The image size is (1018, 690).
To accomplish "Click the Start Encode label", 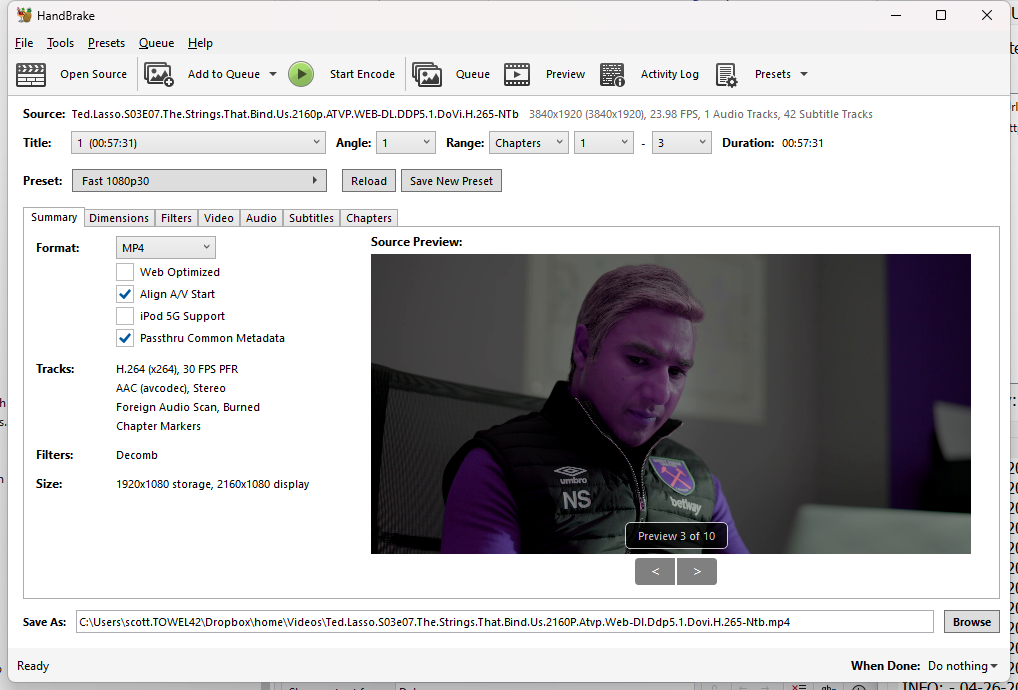I will click(x=362, y=74).
